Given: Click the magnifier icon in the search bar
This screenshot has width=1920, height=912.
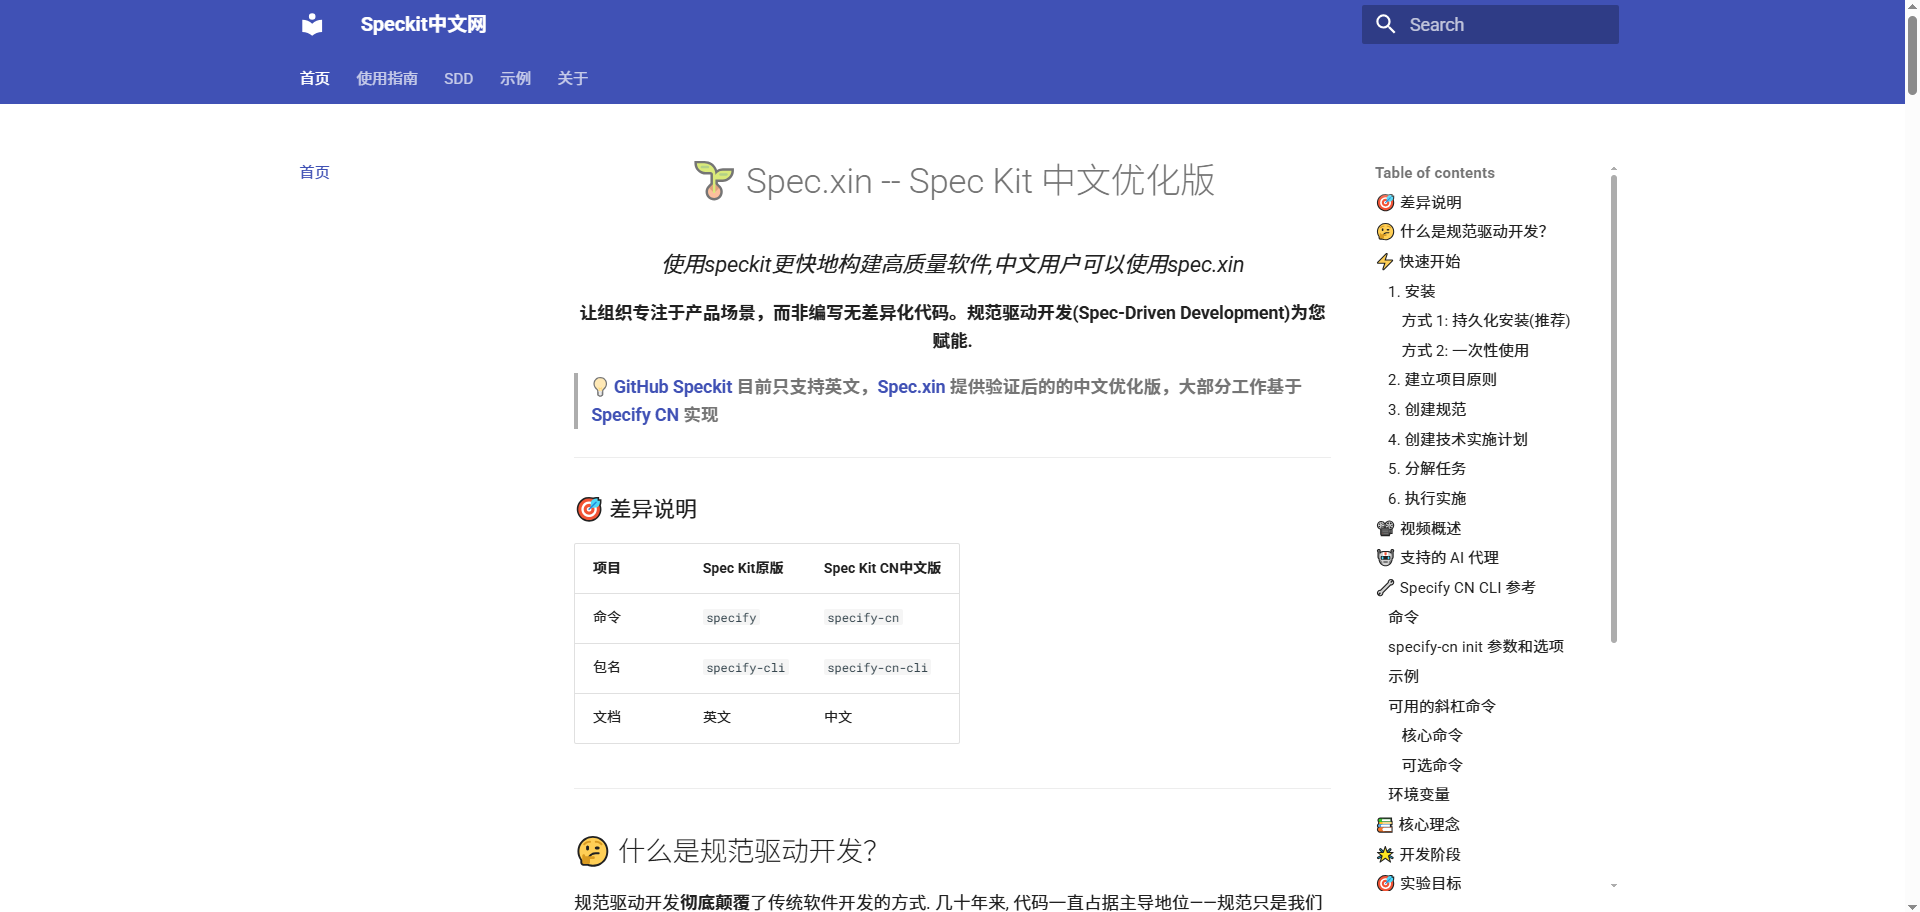Looking at the screenshot, I should pyautogui.click(x=1387, y=24).
